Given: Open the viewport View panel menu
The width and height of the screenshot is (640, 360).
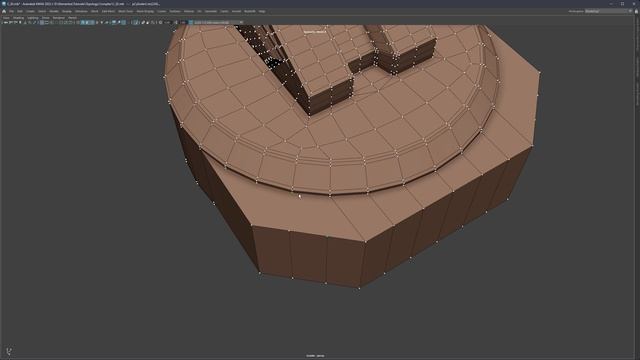Looking at the screenshot, I should point(7,18).
